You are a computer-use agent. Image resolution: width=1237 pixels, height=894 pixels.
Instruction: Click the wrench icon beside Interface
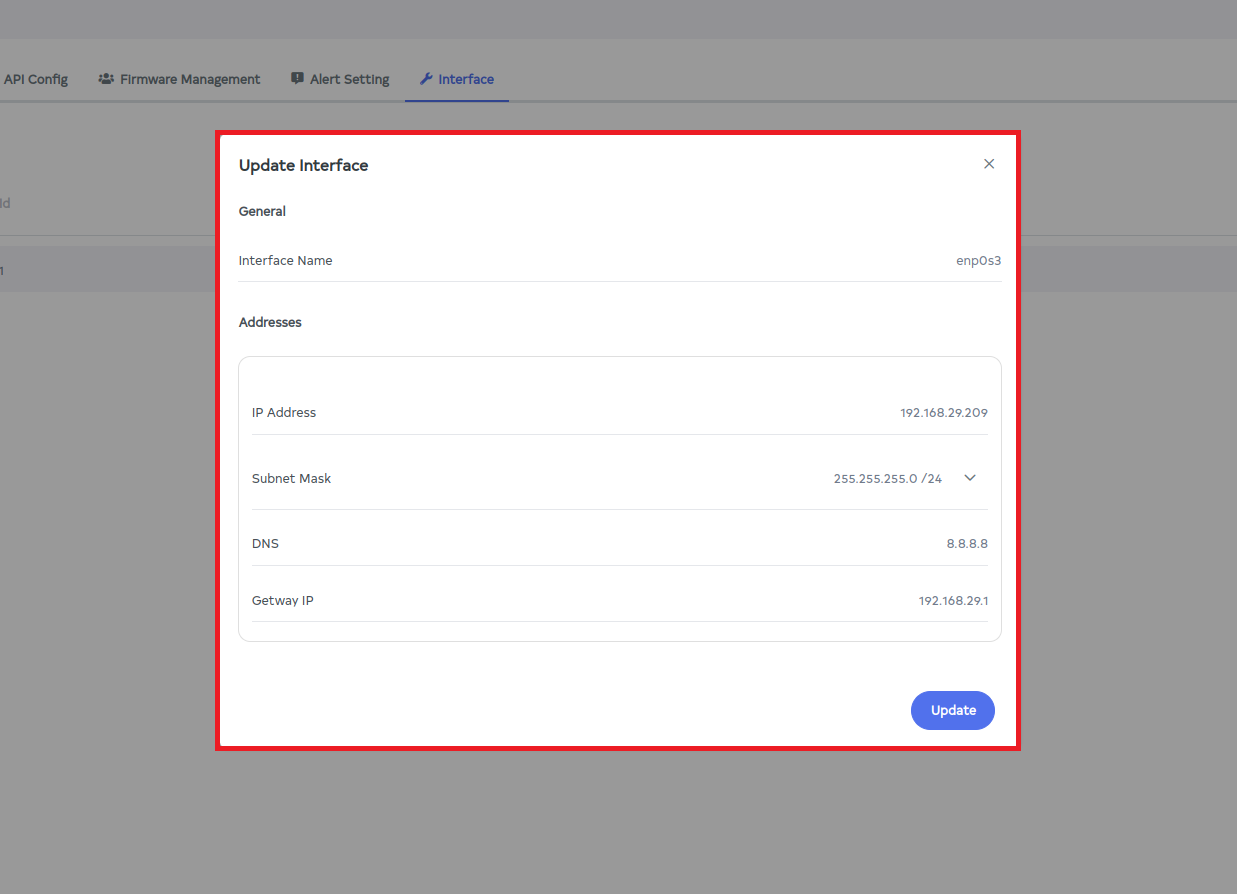(426, 79)
